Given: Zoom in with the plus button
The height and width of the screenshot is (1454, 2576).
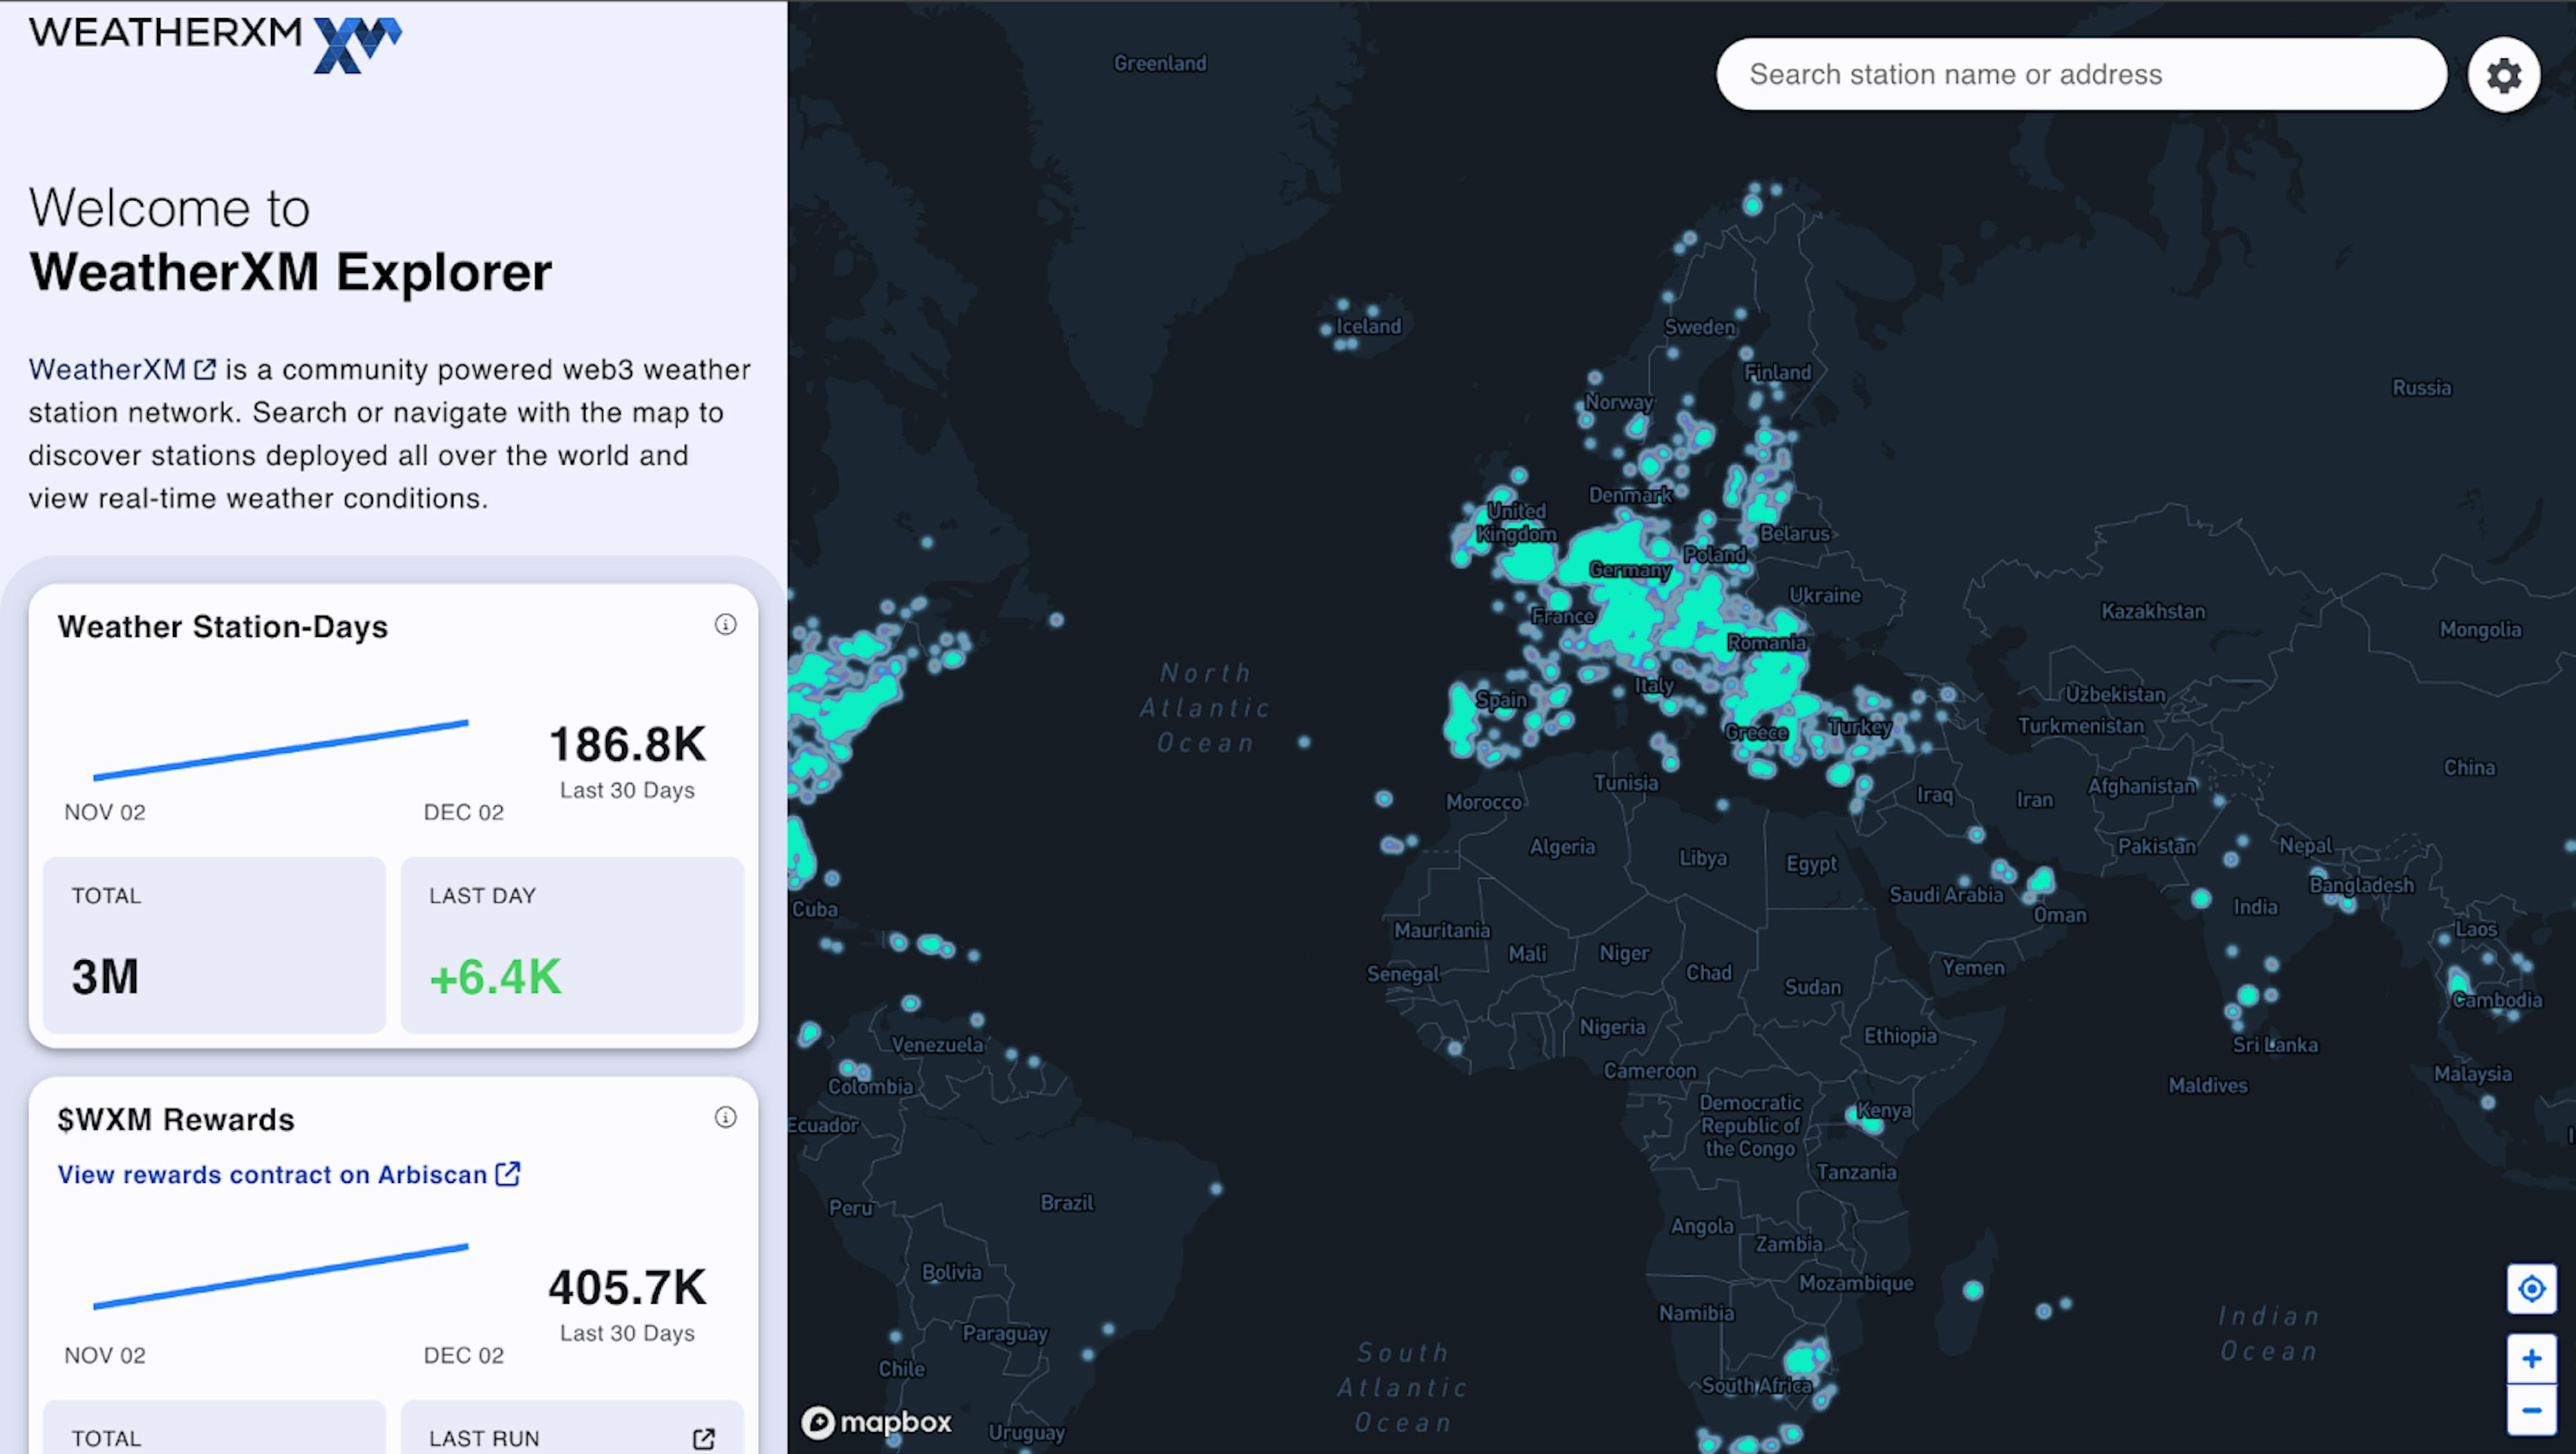Looking at the screenshot, I should pos(2531,1358).
